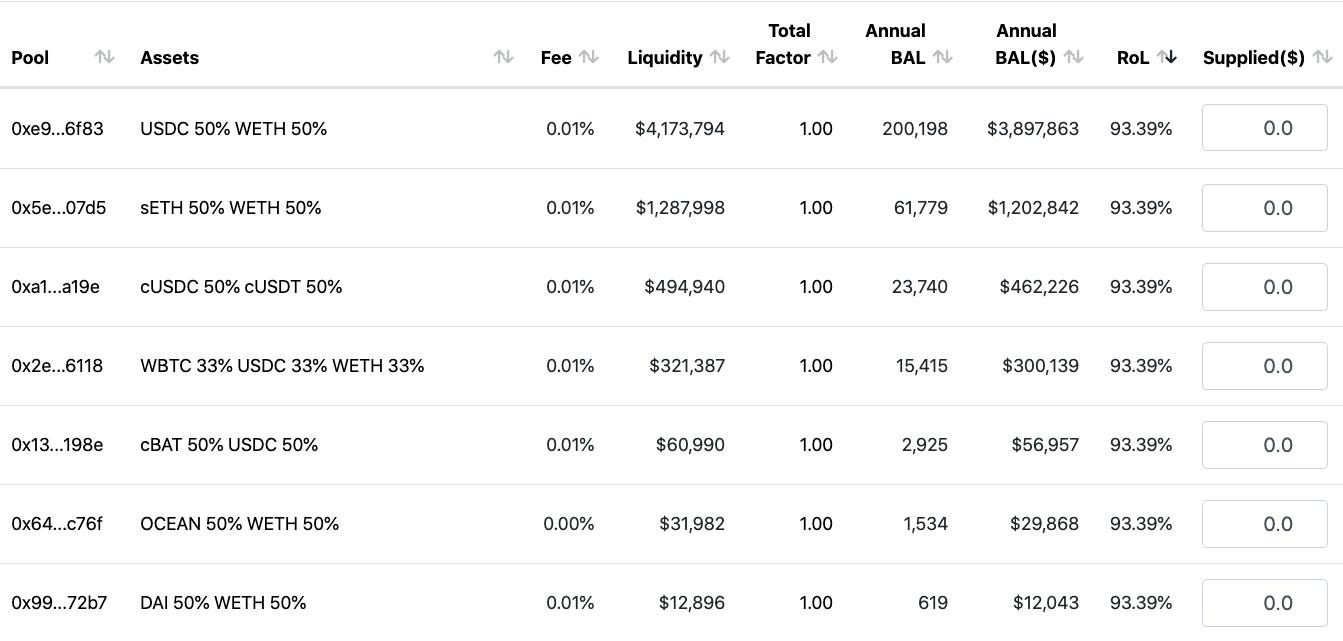Click supplied field for DAI/WETH pool

(x=1265, y=603)
